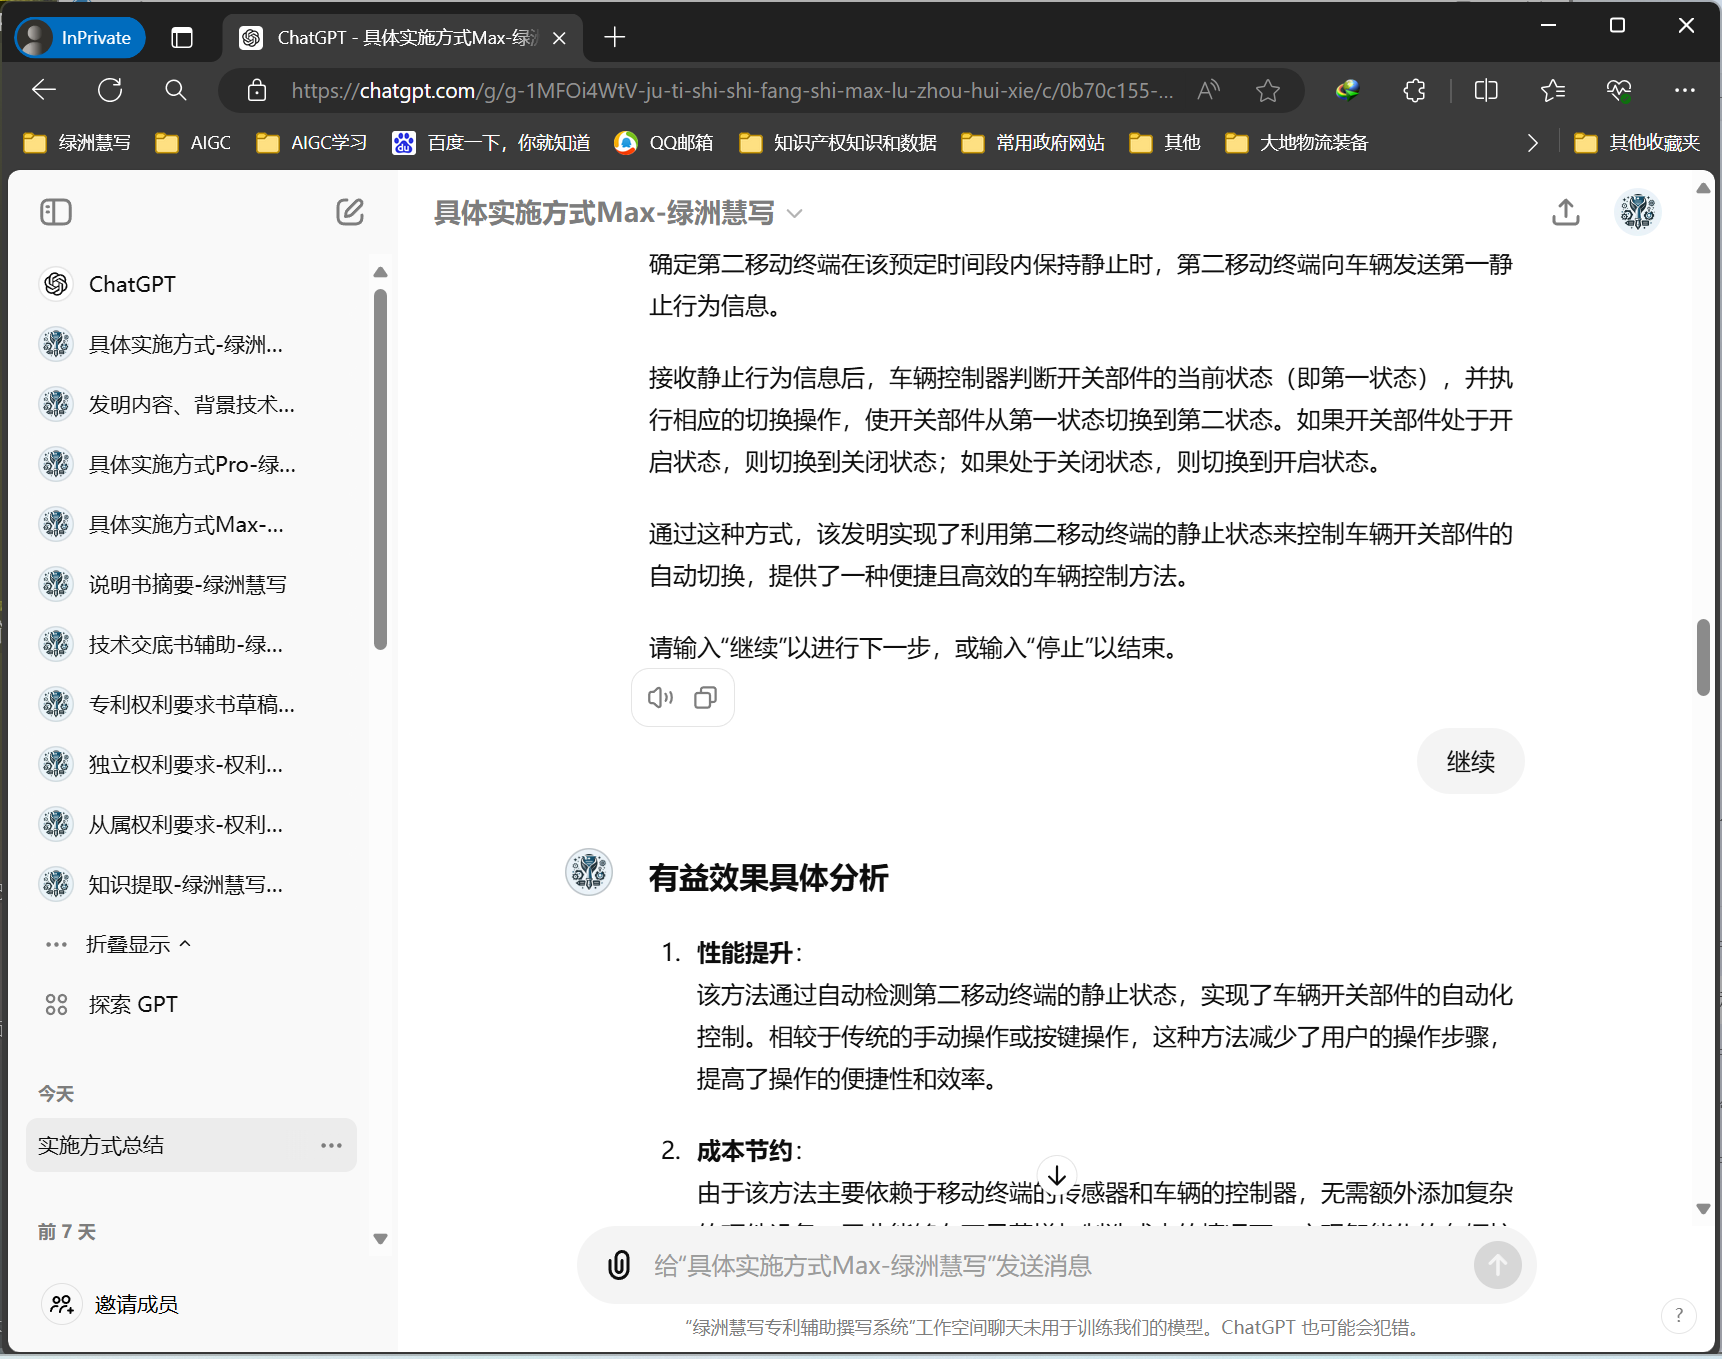
Task: Collapse the 折叠显示 section
Action: click(138, 943)
